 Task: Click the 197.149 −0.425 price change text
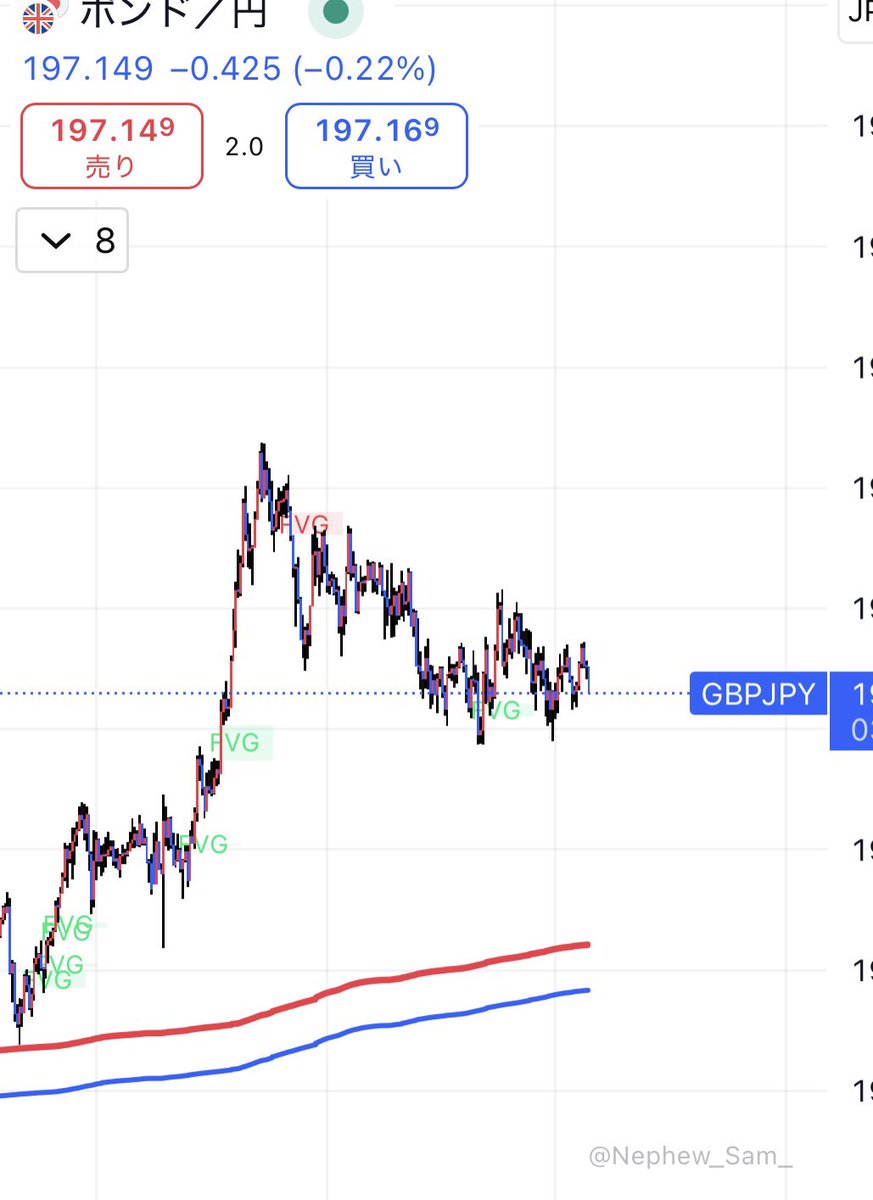[229, 69]
